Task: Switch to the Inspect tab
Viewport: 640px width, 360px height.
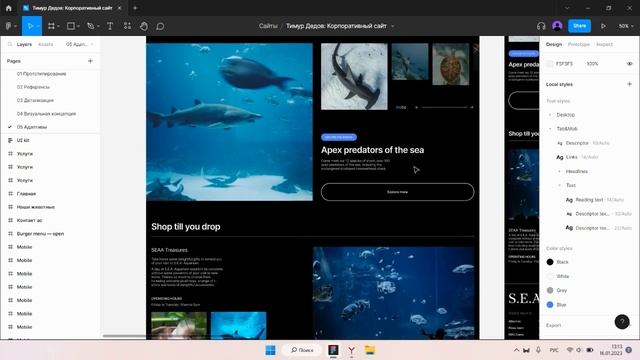Action: click(x=604, y=44)
